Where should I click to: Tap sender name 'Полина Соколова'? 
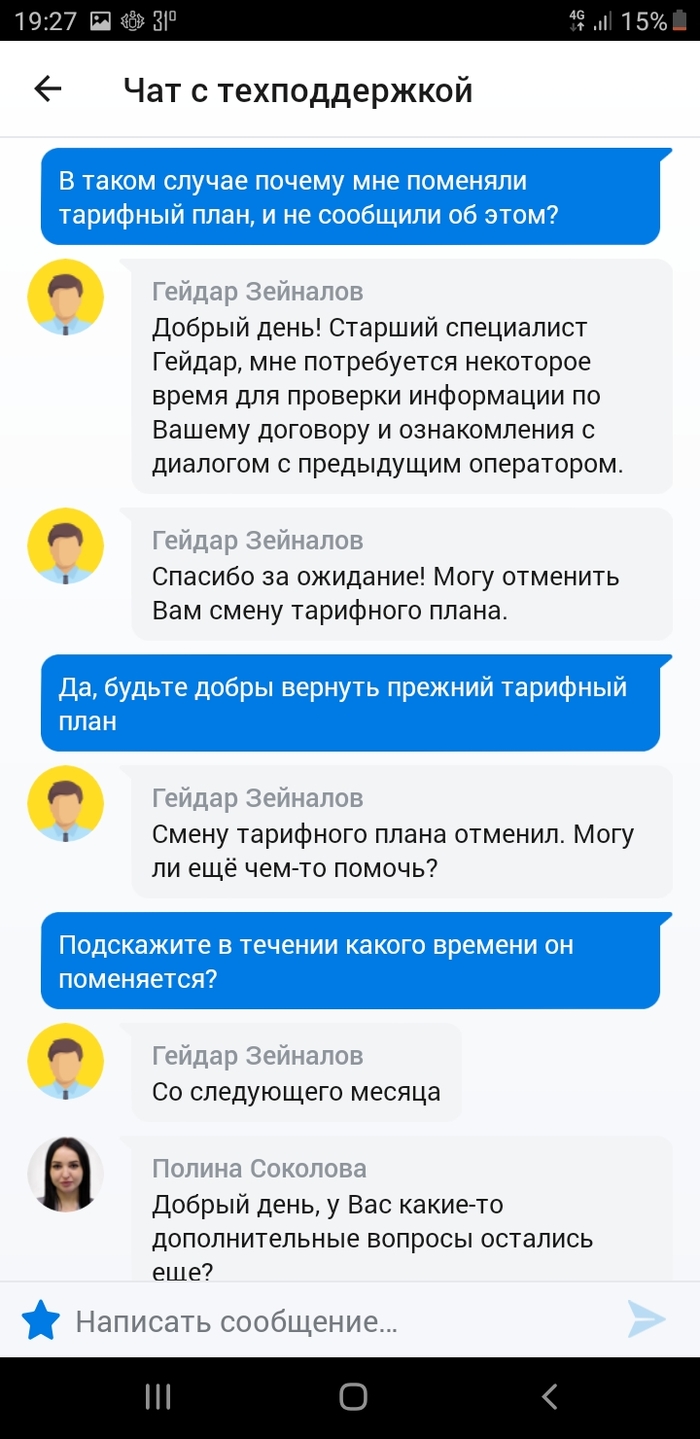pyautogui.click(x=259, y=1168)
